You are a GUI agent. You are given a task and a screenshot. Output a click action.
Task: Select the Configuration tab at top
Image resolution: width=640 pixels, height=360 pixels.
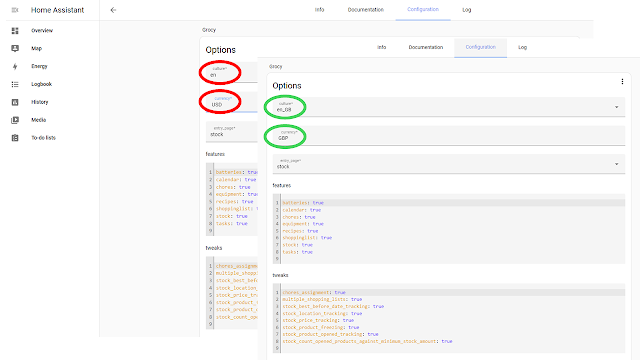(423, 9)
